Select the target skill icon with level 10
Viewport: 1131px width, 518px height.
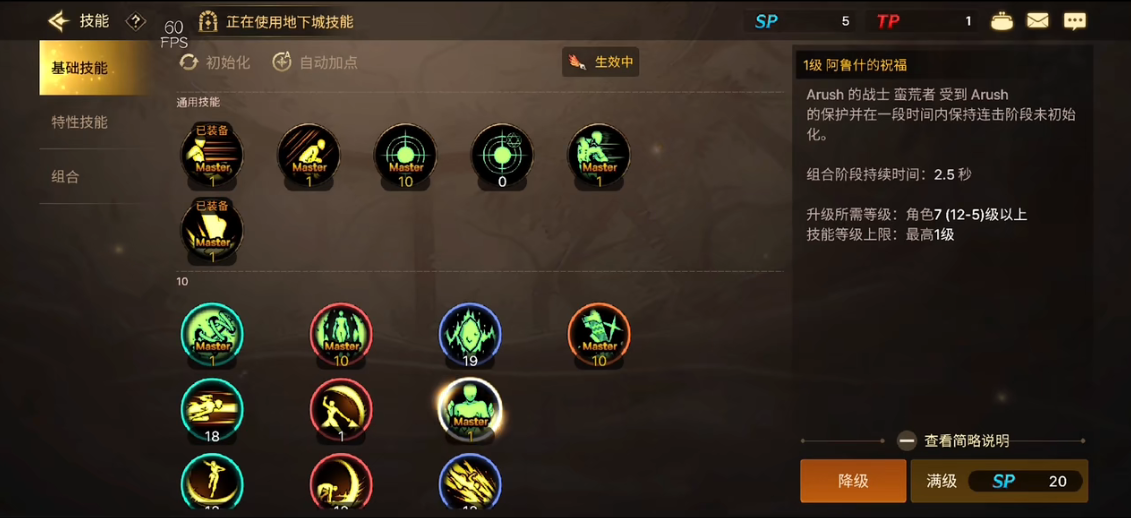[405, 156]
